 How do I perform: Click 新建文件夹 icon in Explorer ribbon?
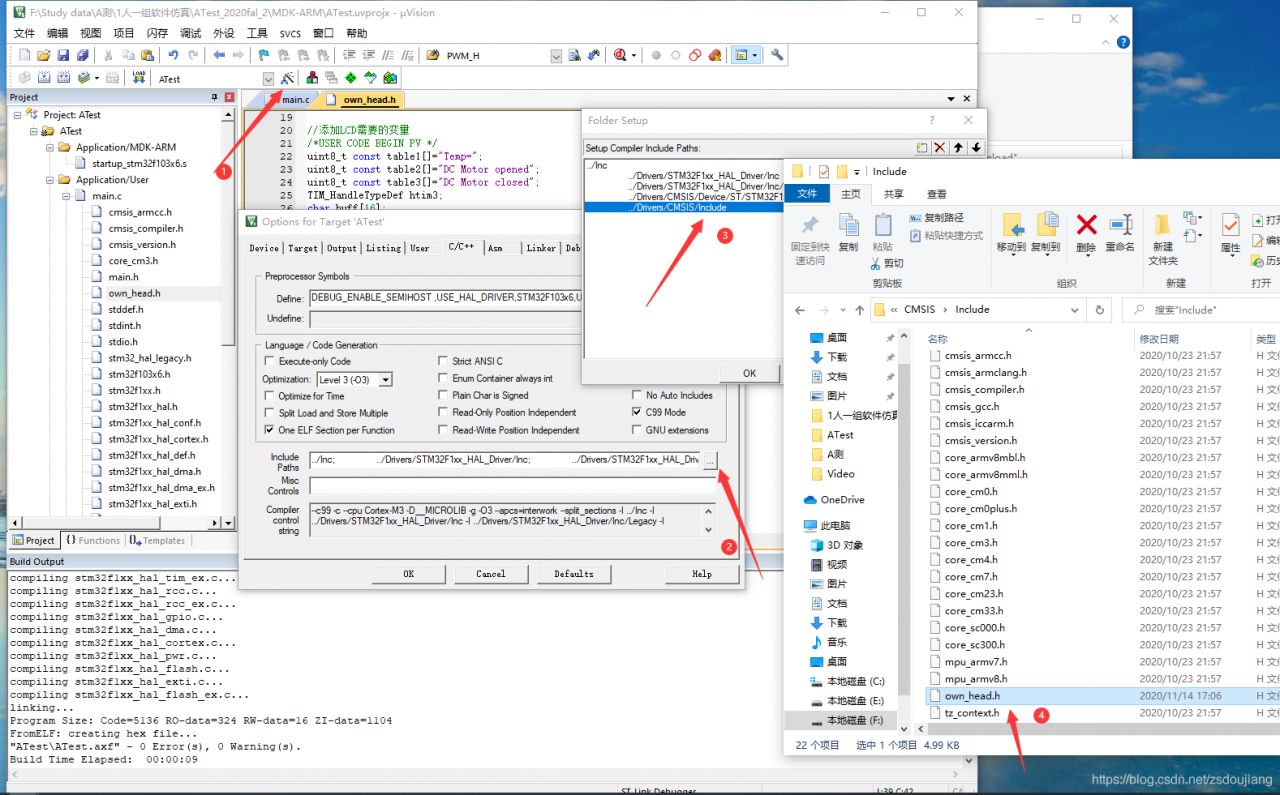1162,238
